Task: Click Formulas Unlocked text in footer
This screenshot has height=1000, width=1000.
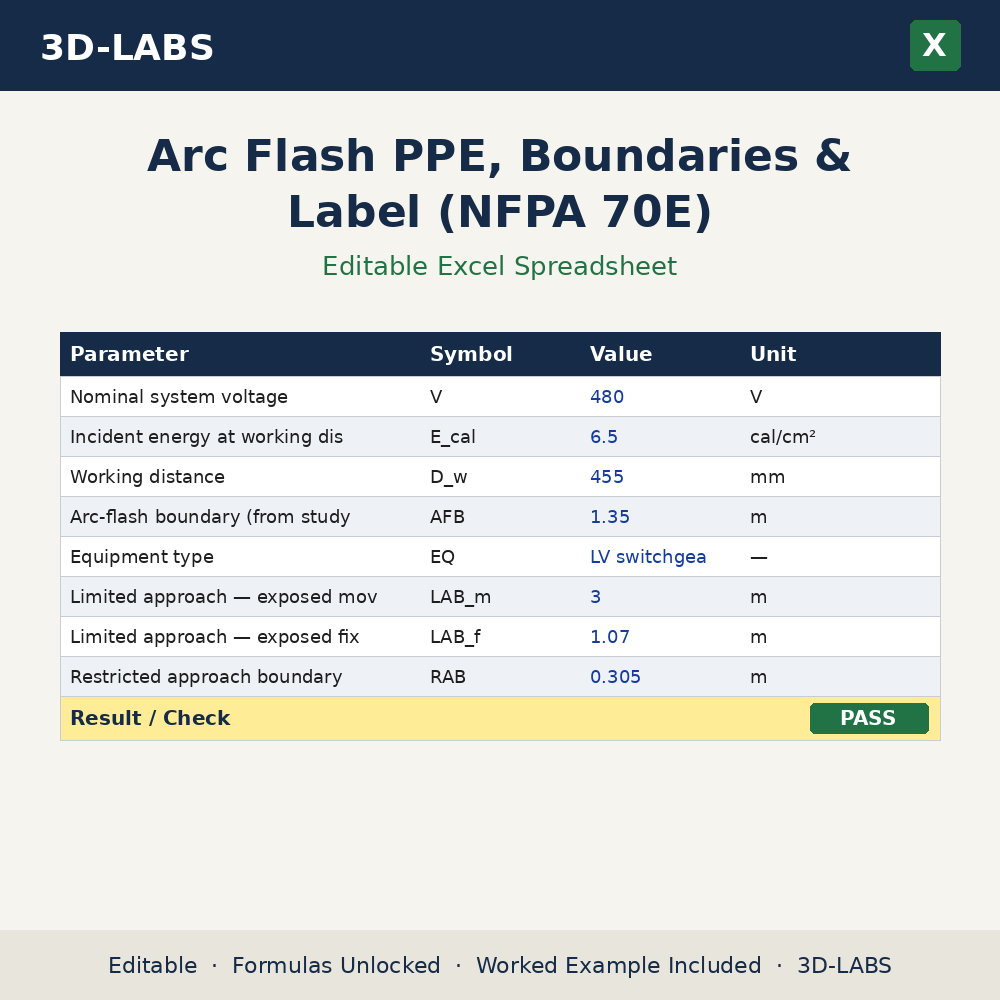Action: [336, 965]
